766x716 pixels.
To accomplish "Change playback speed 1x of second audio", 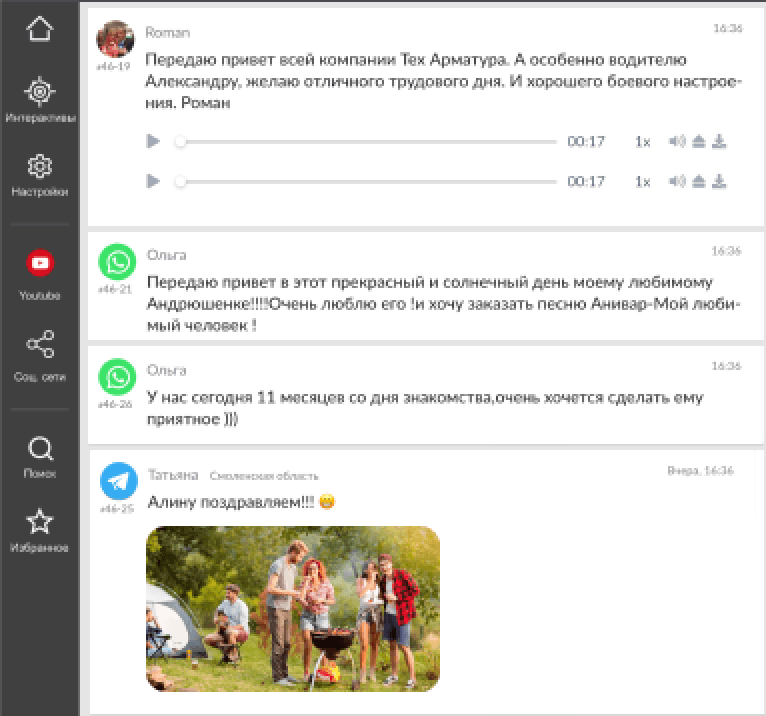I will 642,182.
